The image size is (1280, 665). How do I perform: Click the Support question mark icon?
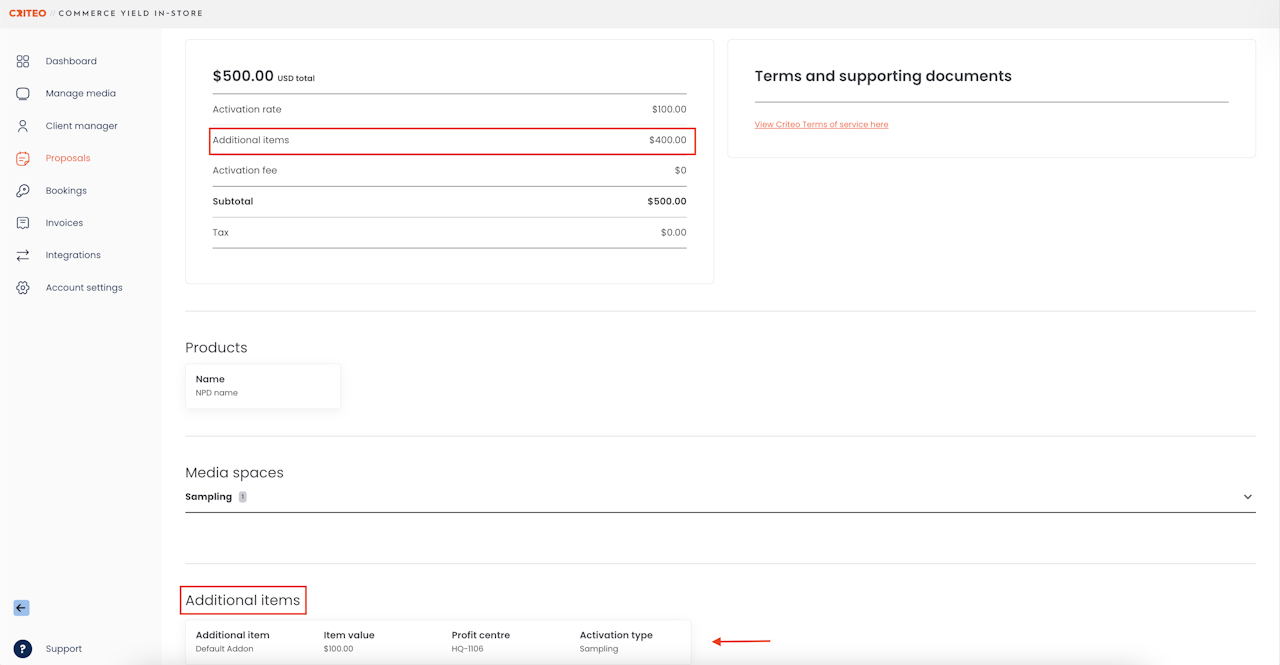click(x=23, y=648)
